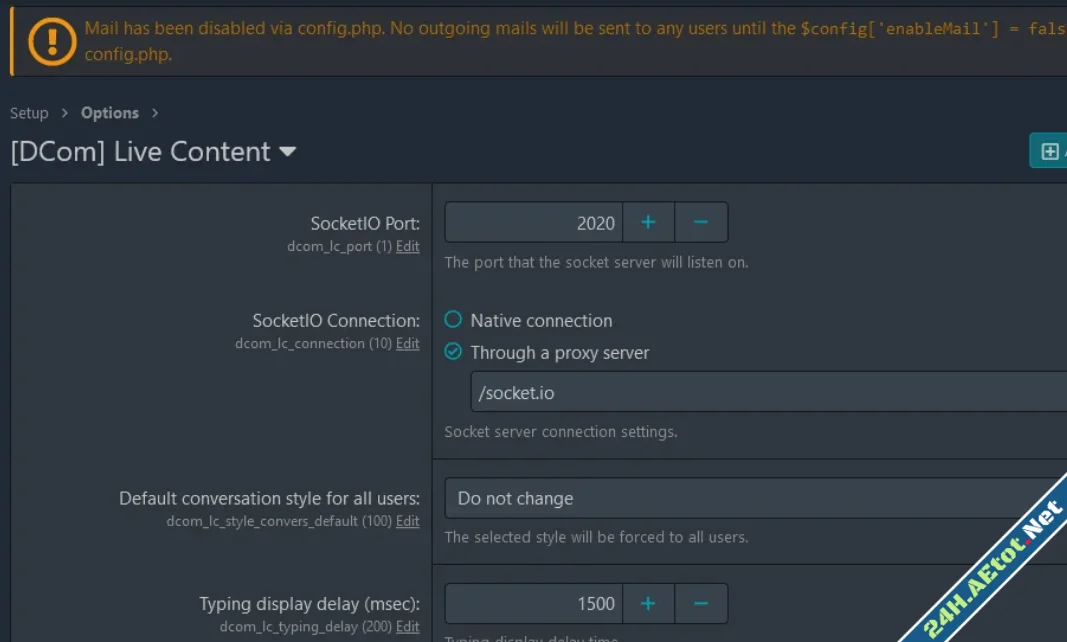Screen dimensions: 1067x642
Task: Go to Setup breadcrumb
Action: pyautogui.click(x=29, y=113)
